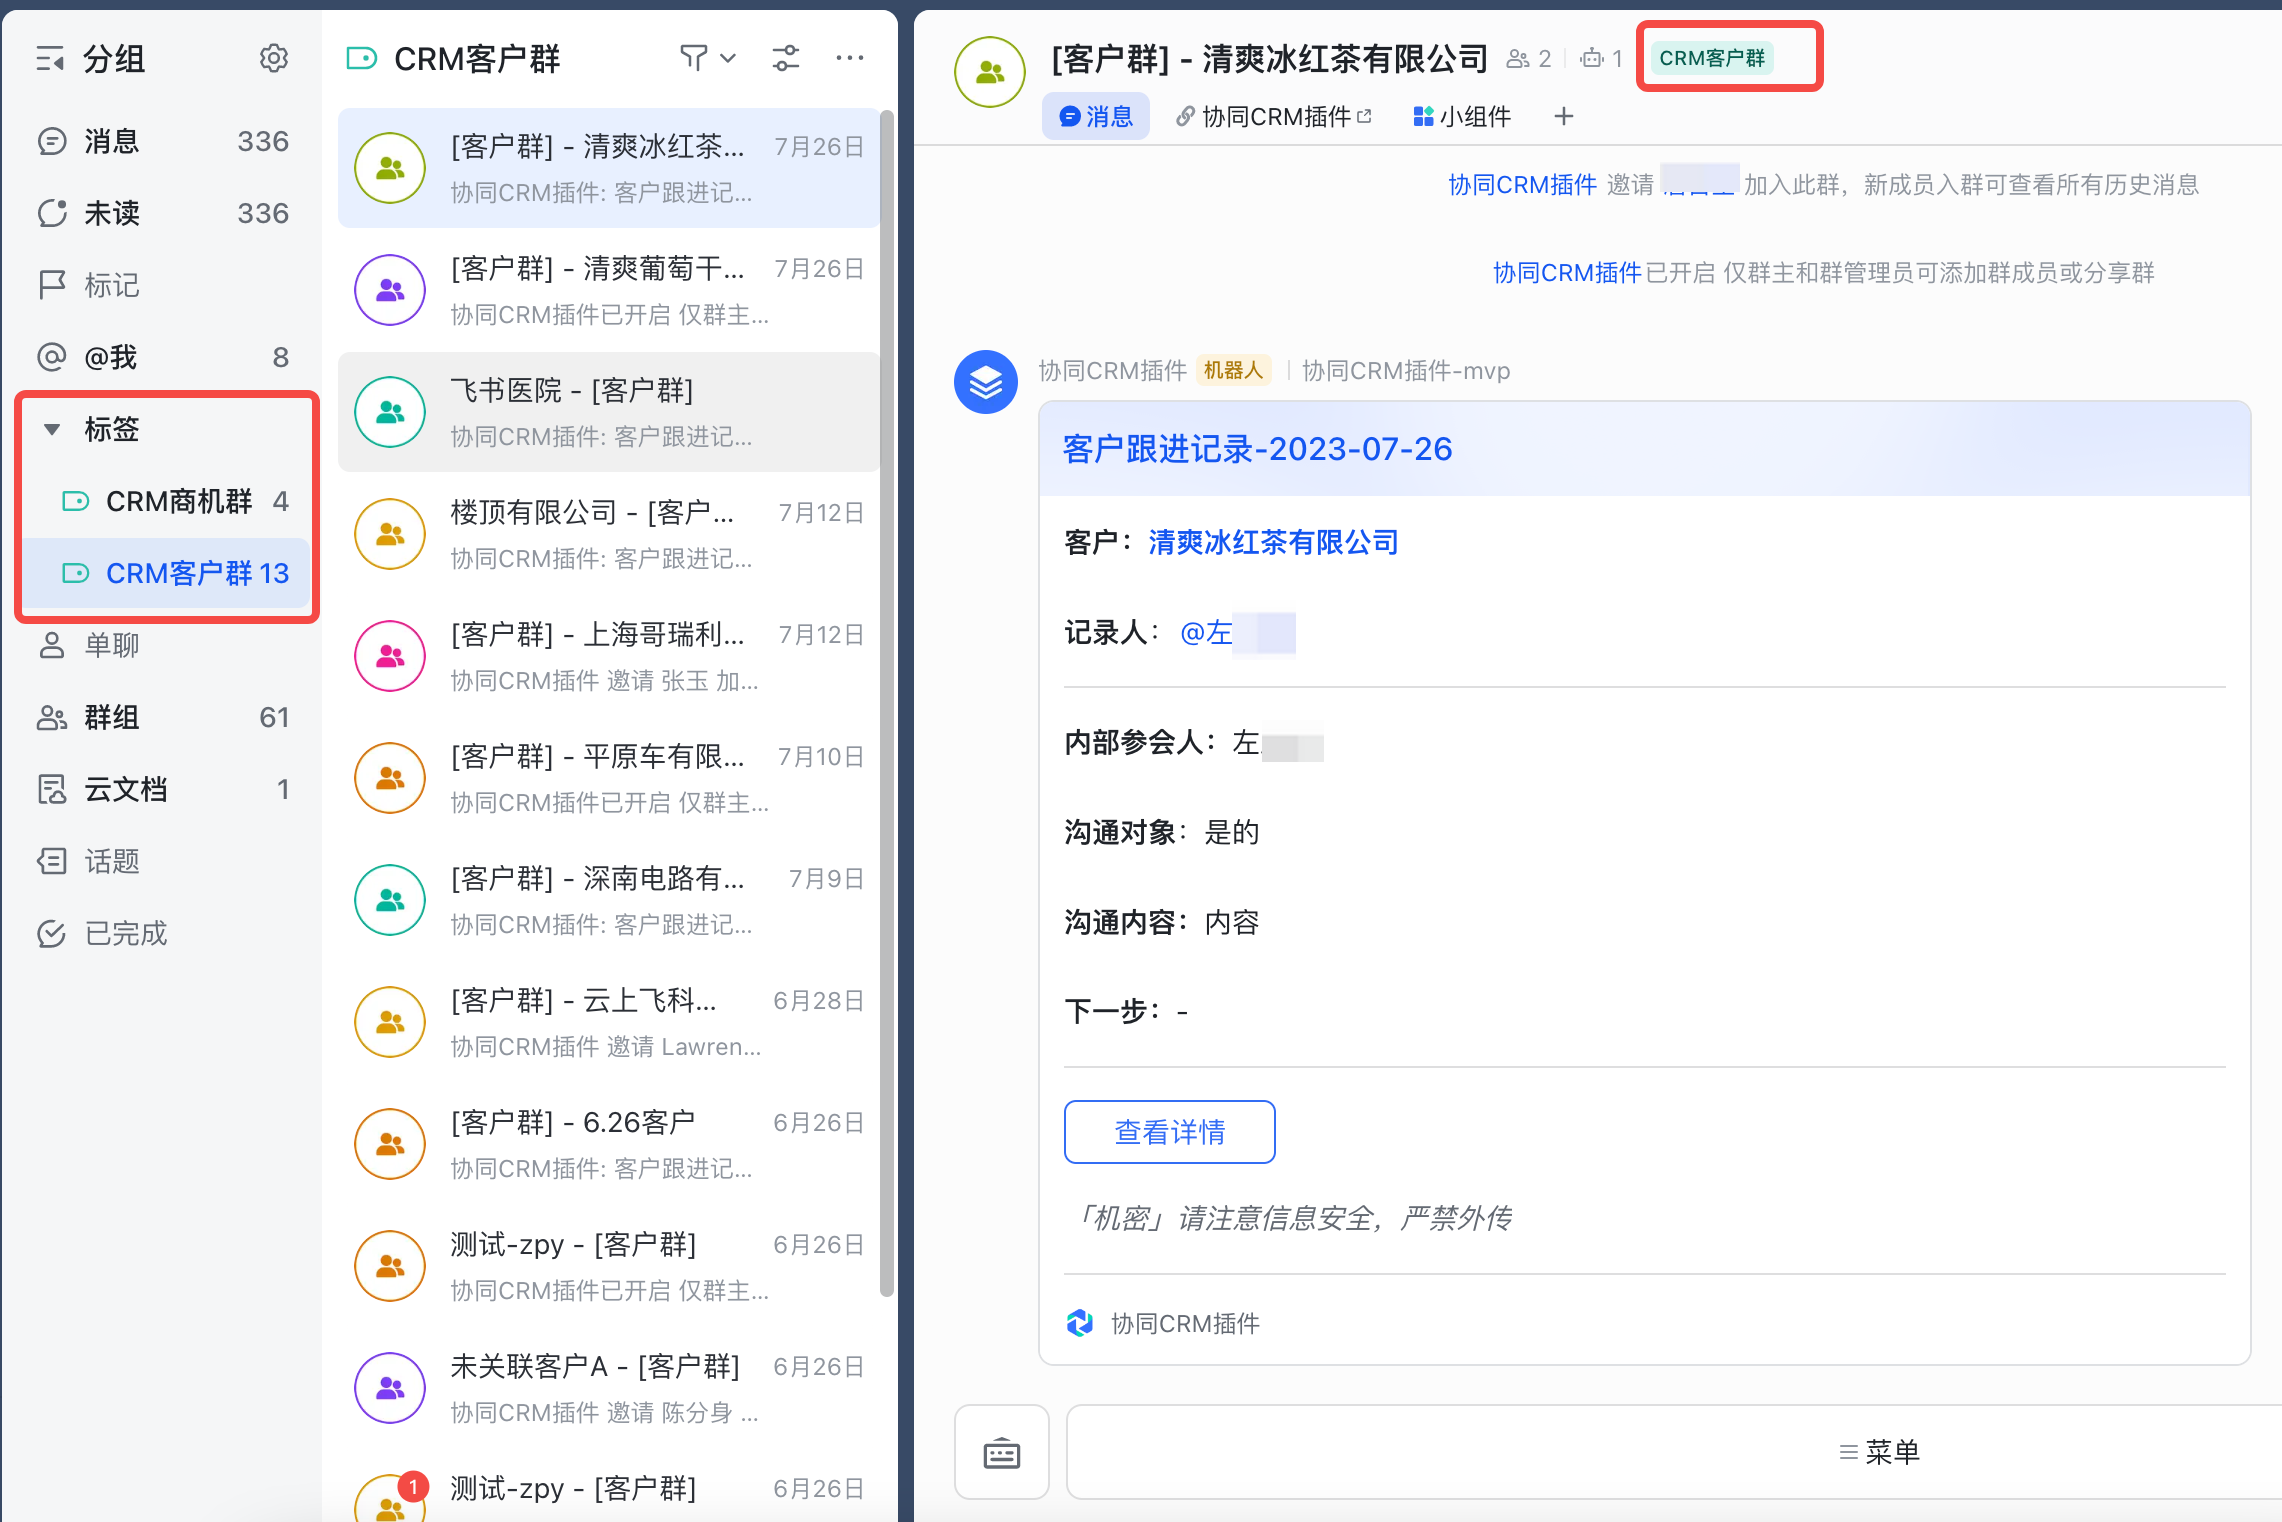Switch to the 协同CRM插件 tab

point(1275,117)
